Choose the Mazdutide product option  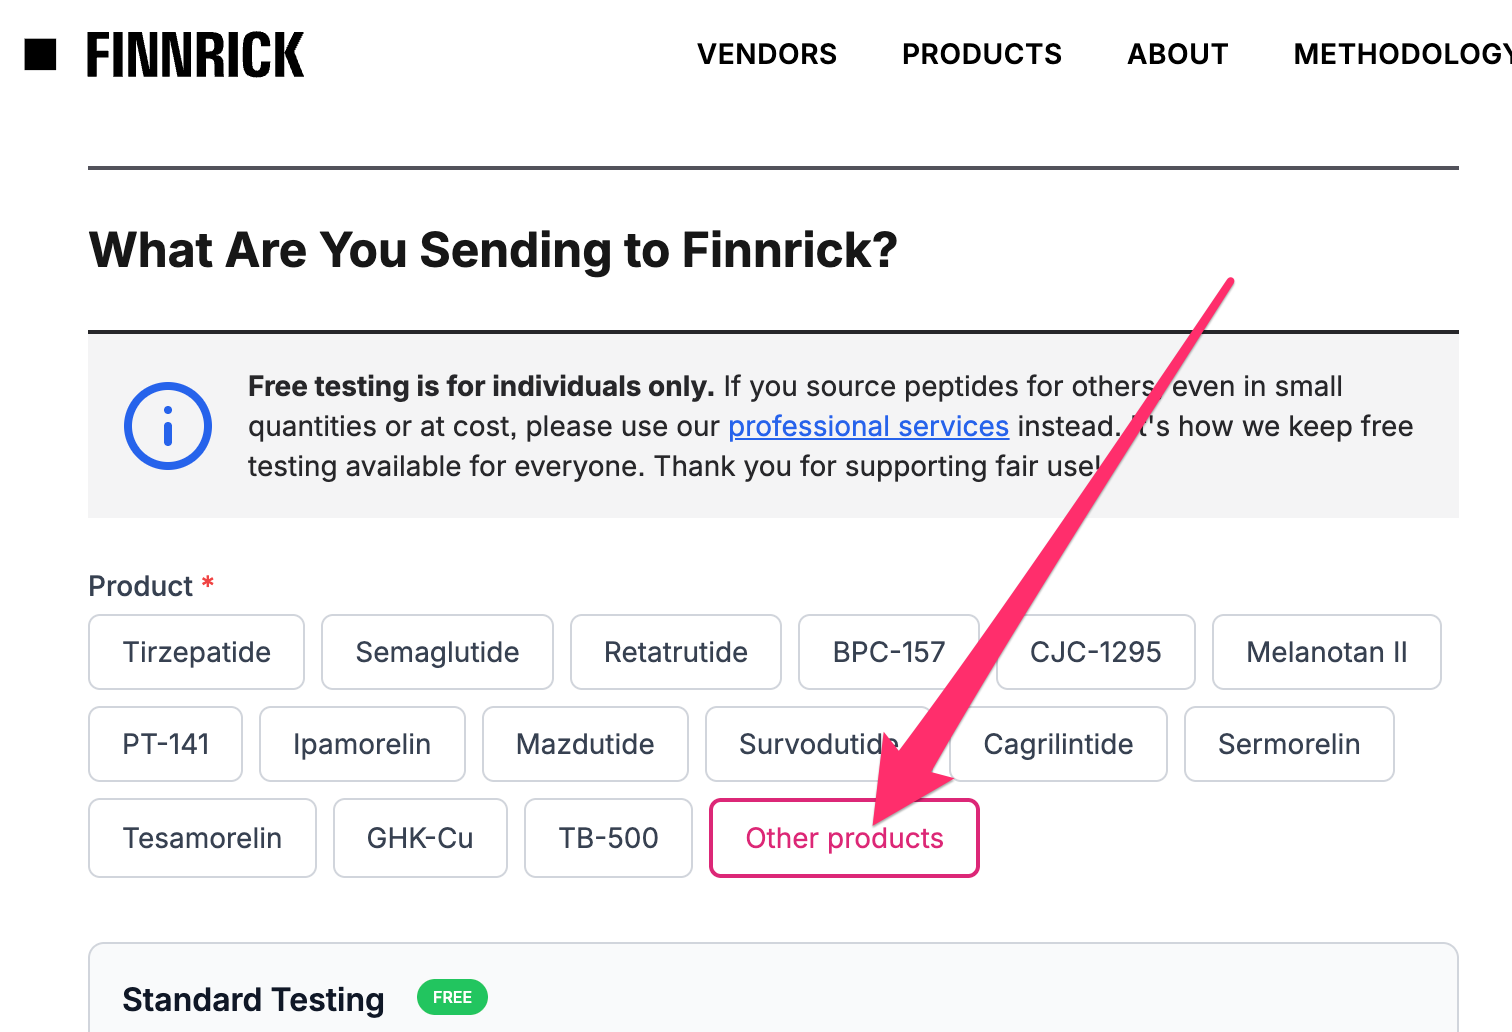click(585, 744)
